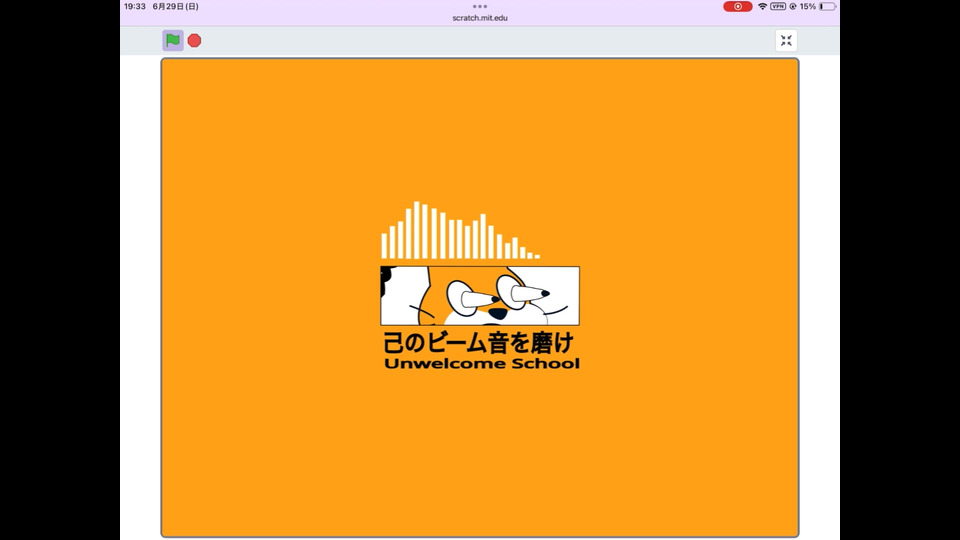Tap the red screen recording indicator

click(738, 6)
